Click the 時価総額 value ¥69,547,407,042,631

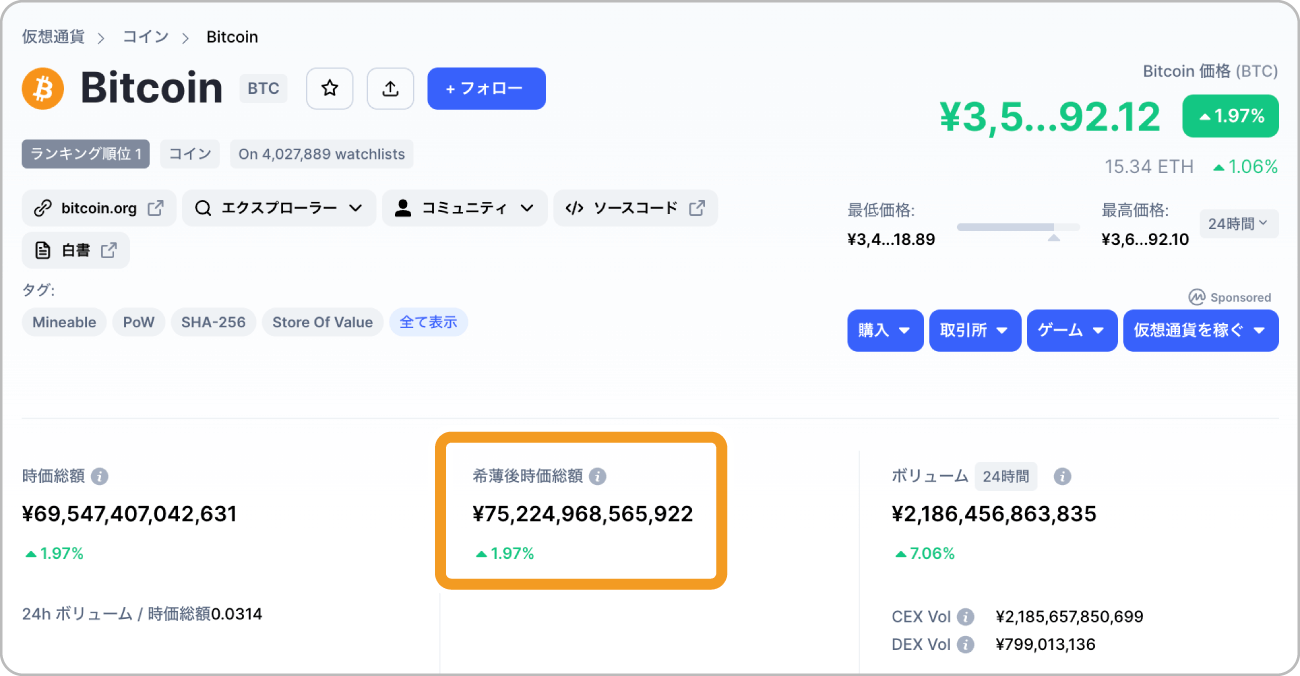(x=130, y=515)
